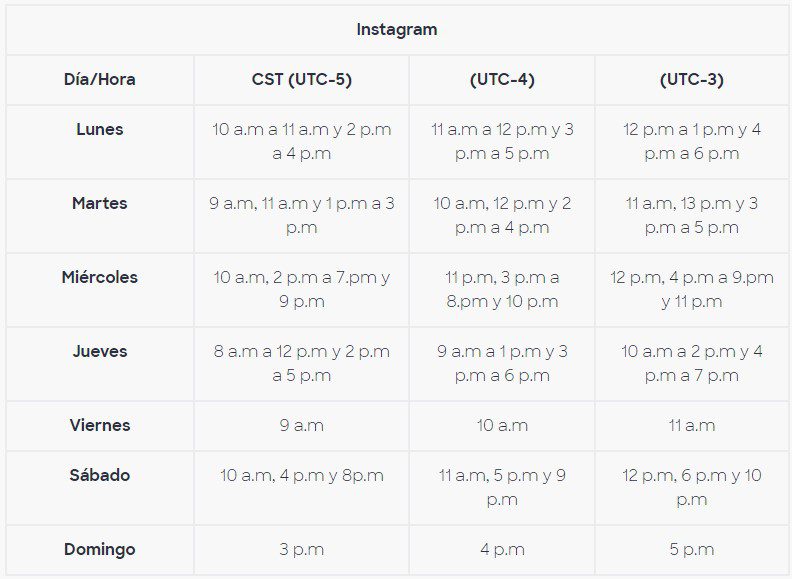Click the Viernes 9 a.m cell
Viewport: 792px width, 579px height.
302,425
